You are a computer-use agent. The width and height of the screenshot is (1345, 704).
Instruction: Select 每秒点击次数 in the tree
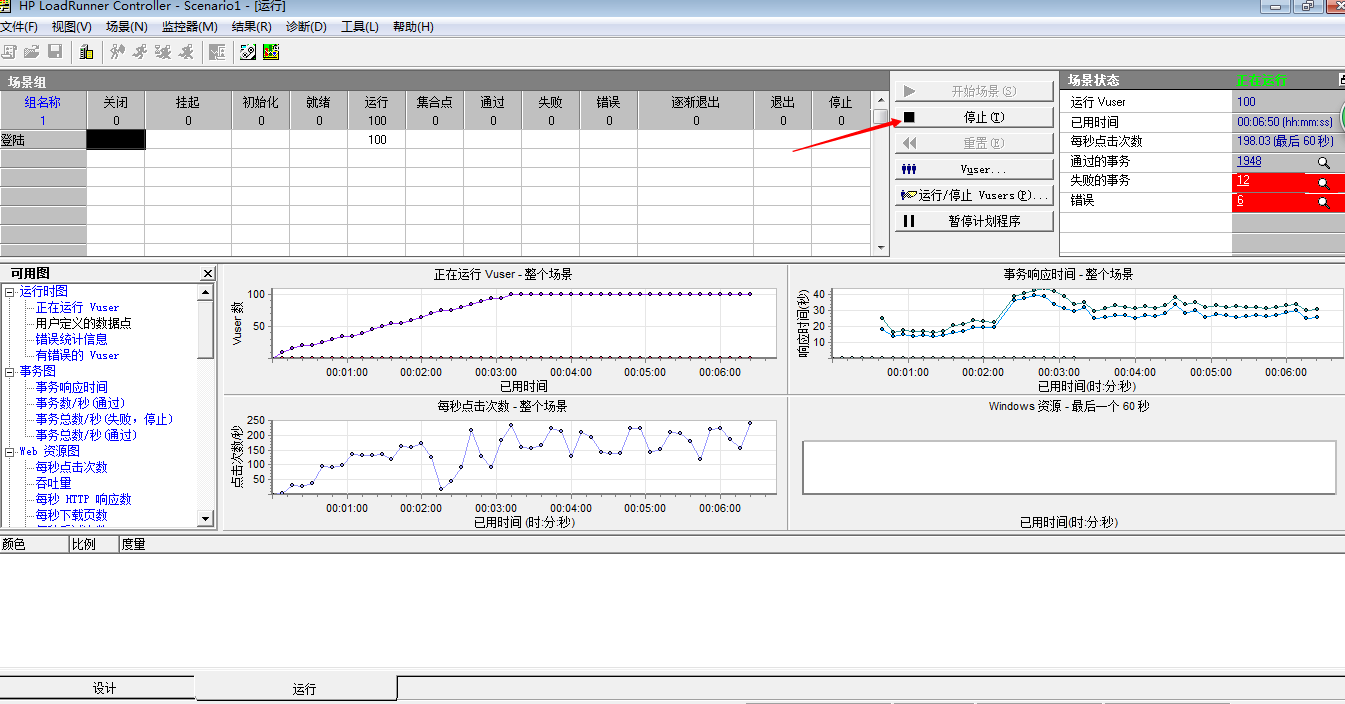click(x=71, y=467)
